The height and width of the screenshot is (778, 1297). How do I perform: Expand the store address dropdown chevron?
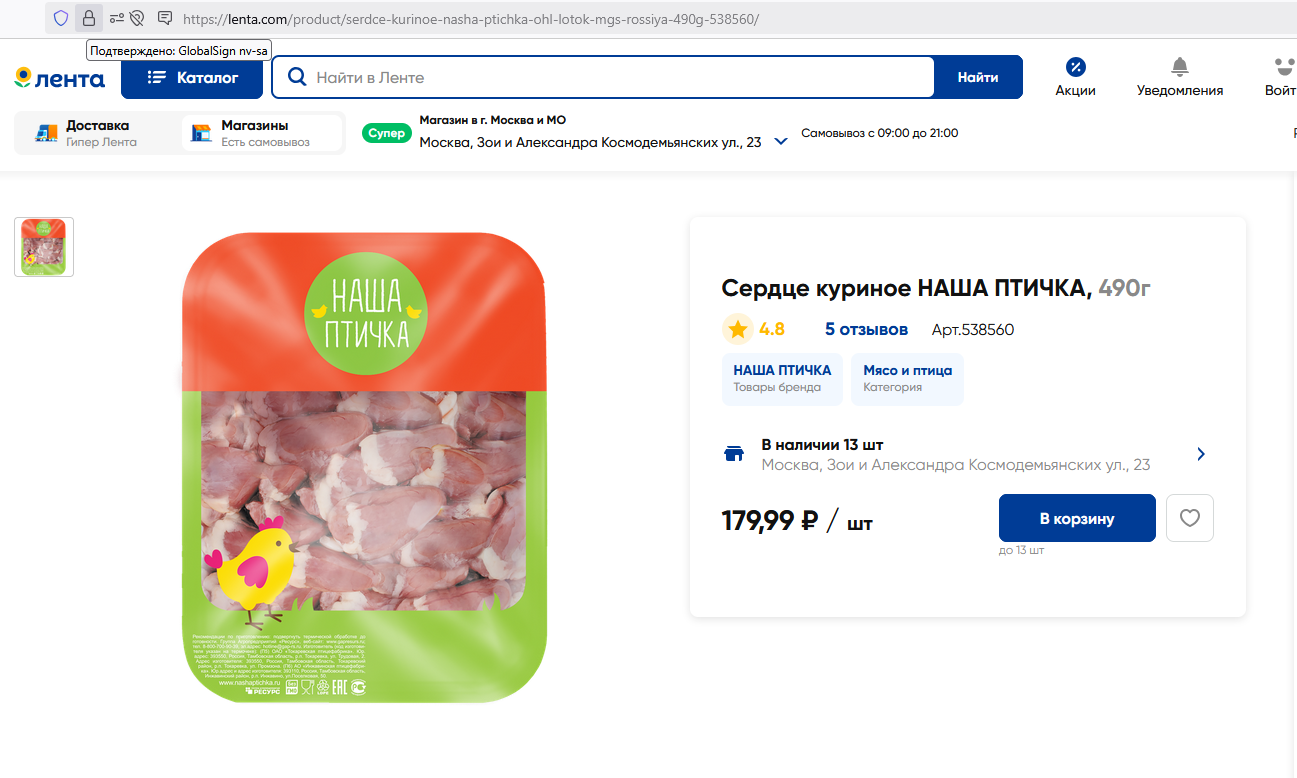[x=781, y=142]
